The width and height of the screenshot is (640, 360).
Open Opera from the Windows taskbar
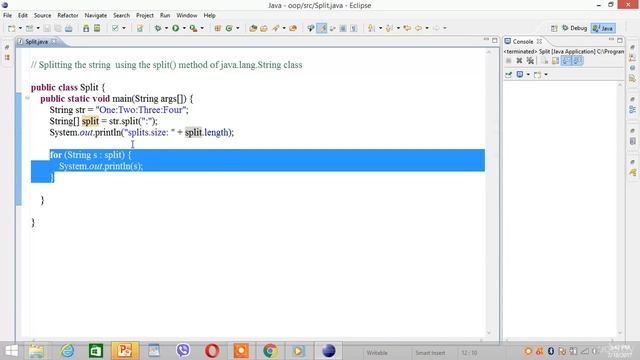(x=212, y=351)
